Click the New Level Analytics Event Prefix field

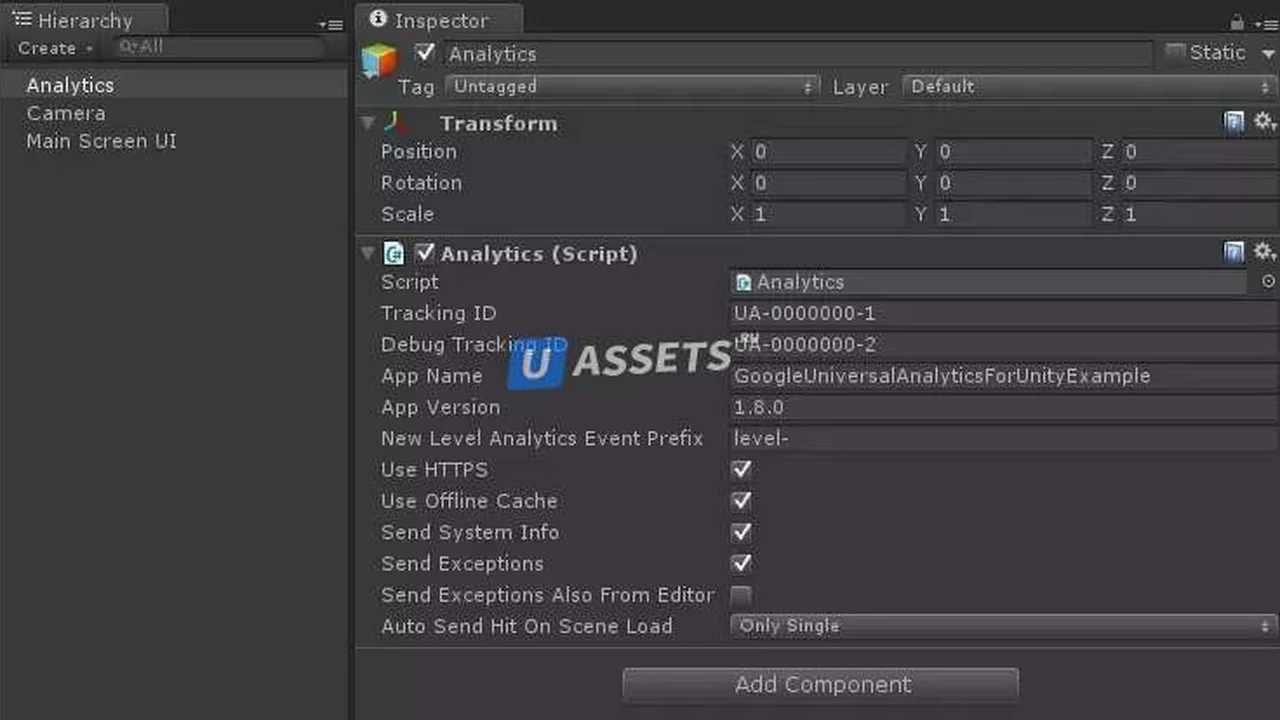1004,438
